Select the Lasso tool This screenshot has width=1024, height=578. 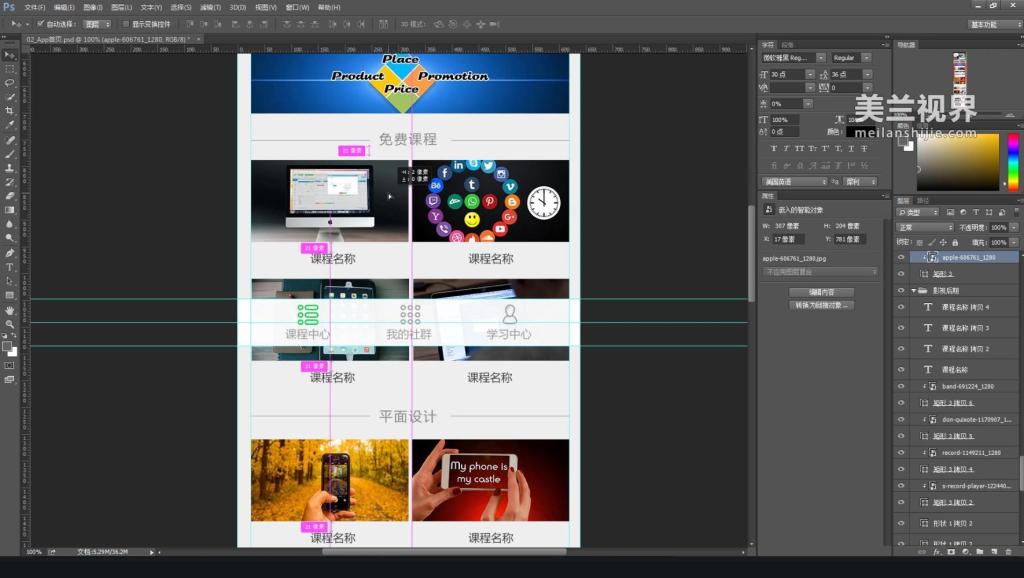pos(9,83)
